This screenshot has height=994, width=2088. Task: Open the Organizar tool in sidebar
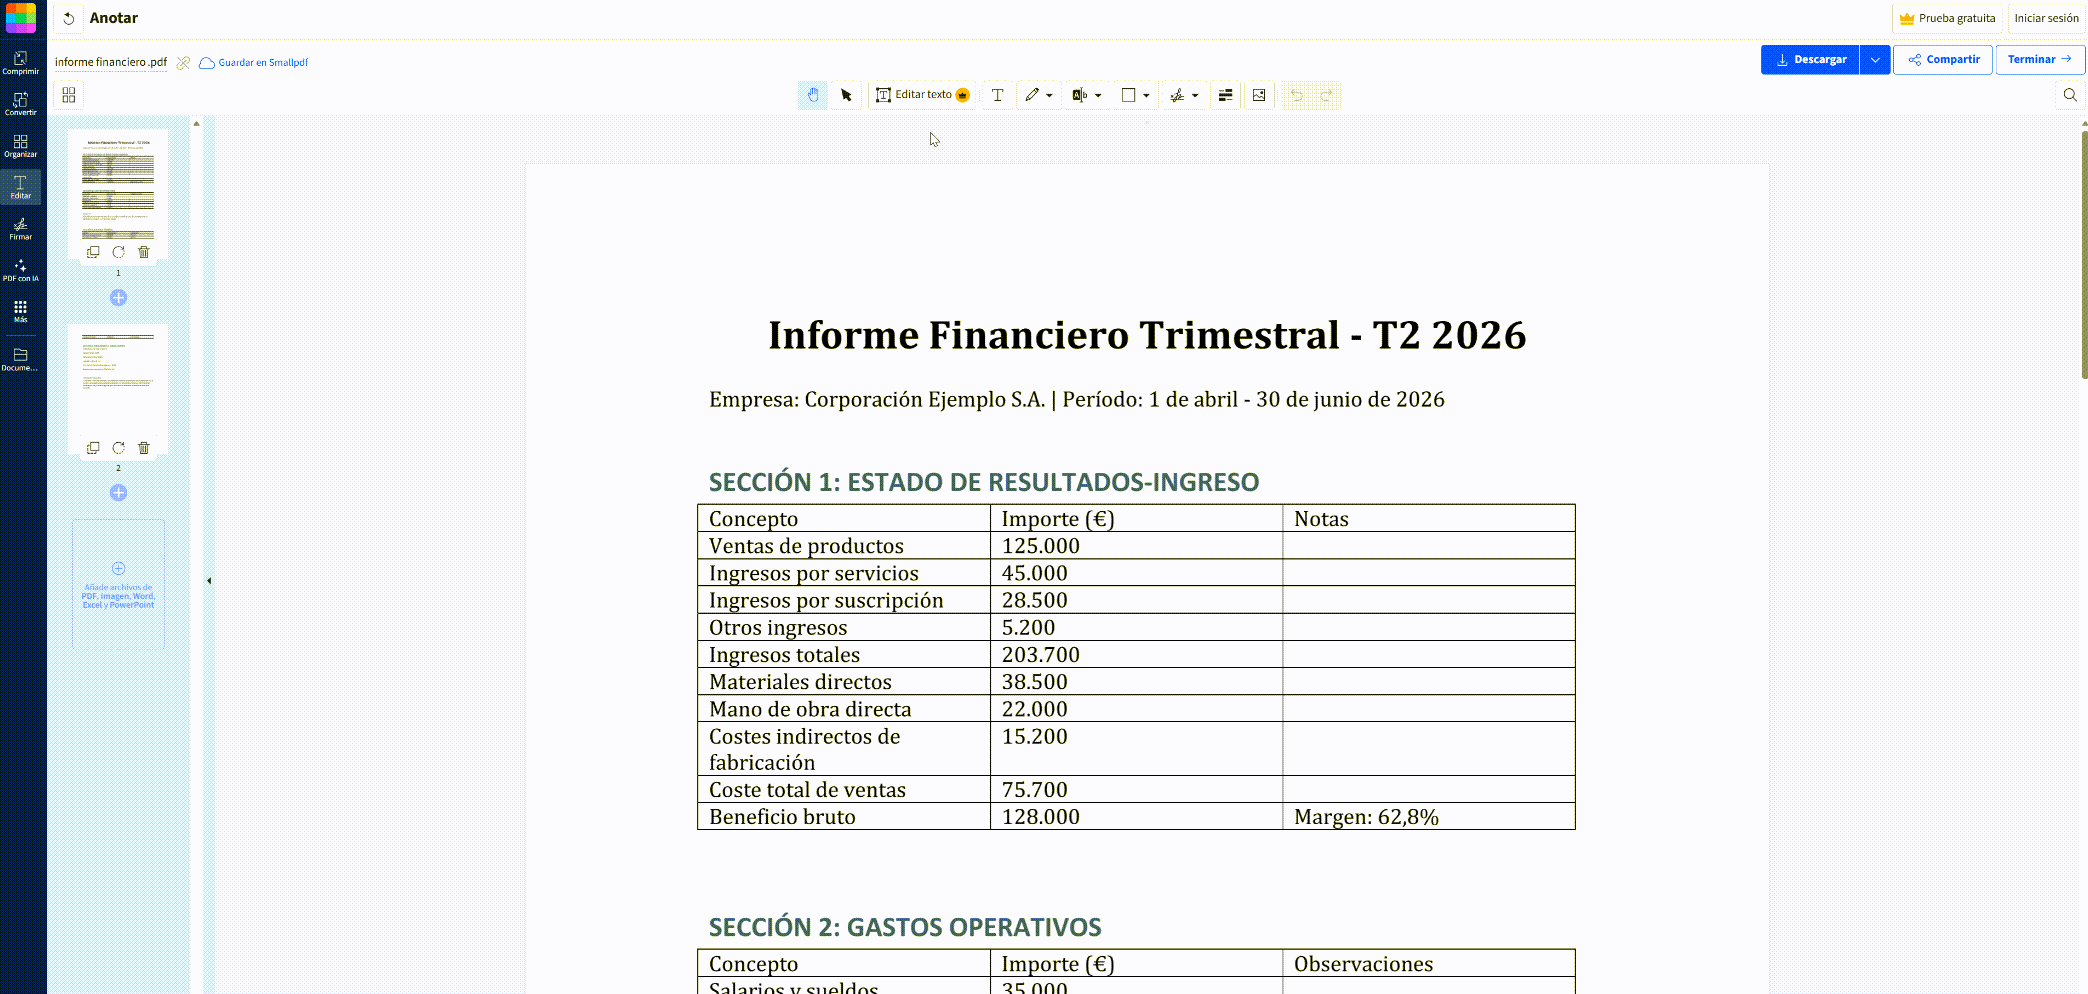20,146
